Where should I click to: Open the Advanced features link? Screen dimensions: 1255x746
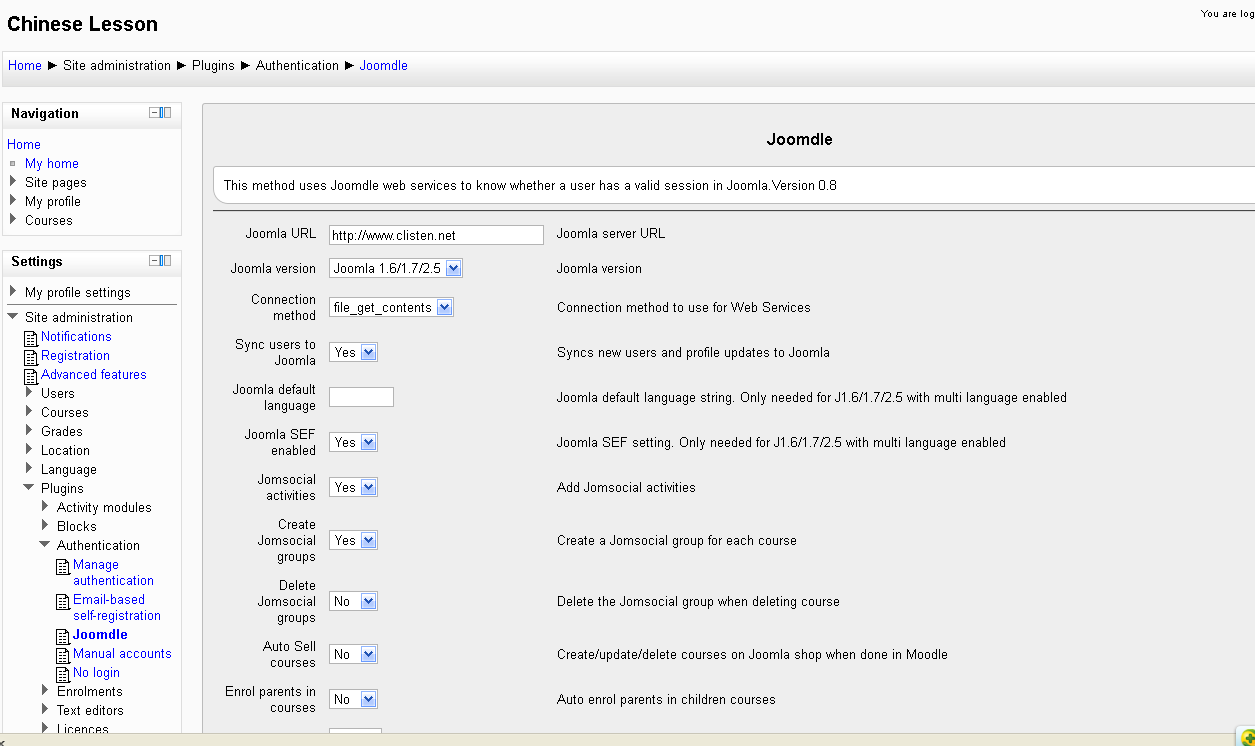(x=93, y=374)
